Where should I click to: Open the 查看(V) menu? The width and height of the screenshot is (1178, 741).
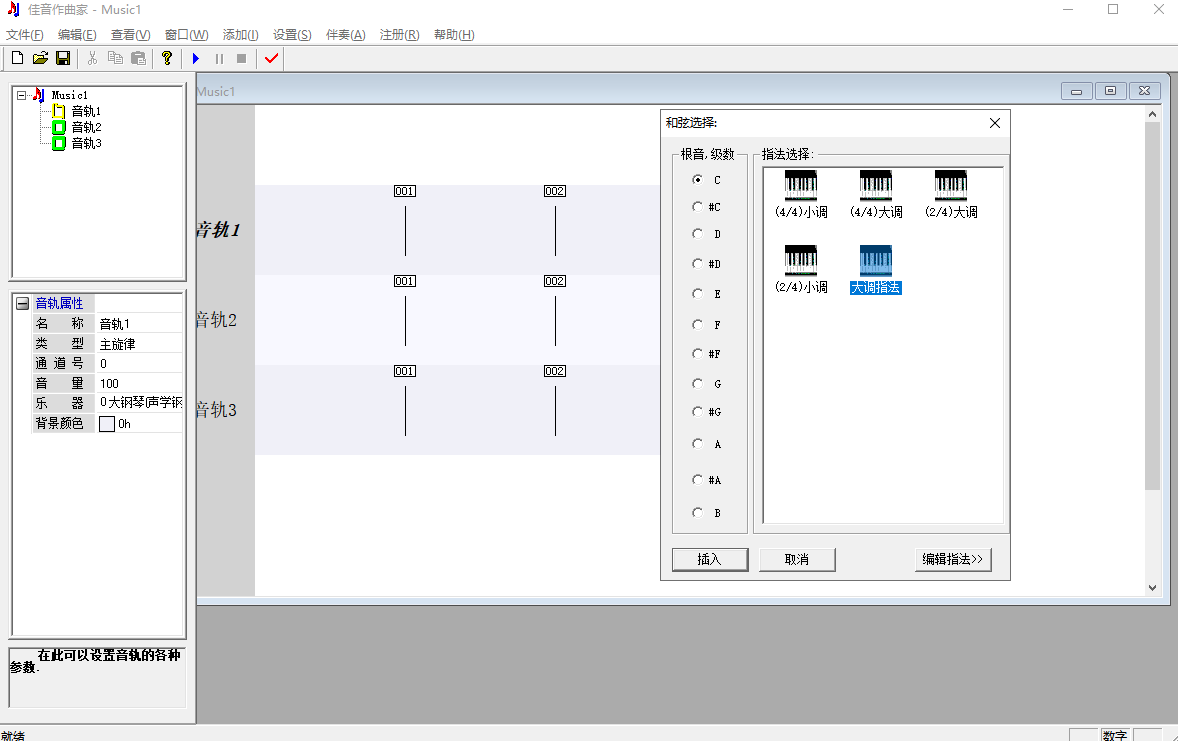[x=131, y=35]
